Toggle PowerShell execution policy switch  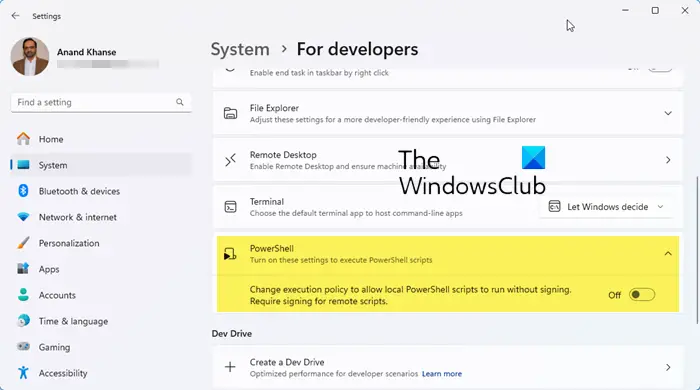click(x=642, y=295)
